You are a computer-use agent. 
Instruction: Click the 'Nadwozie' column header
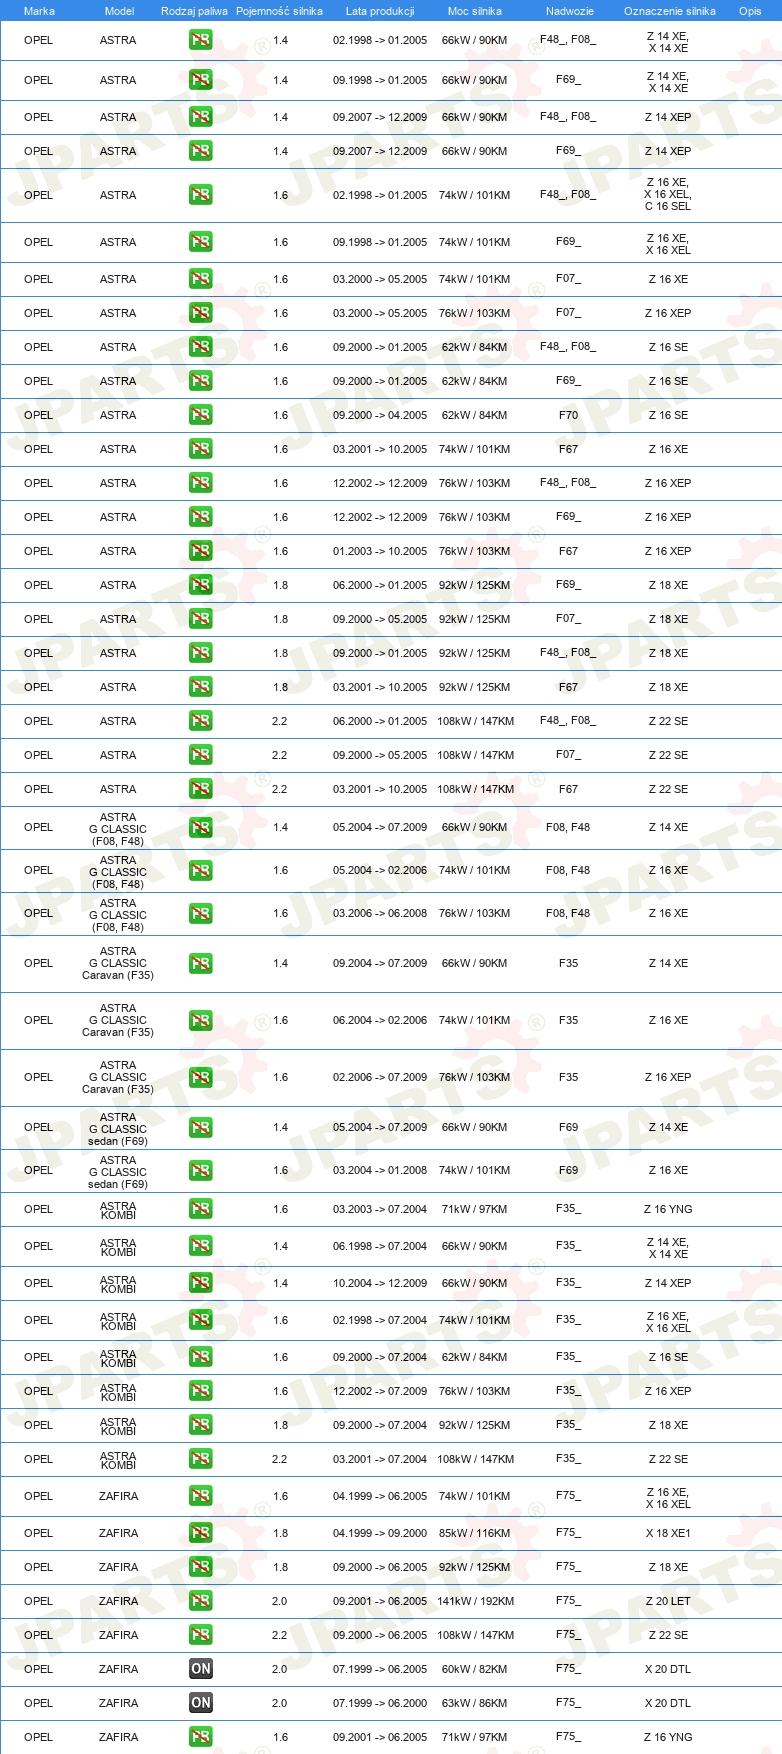[x=570, y=11]
